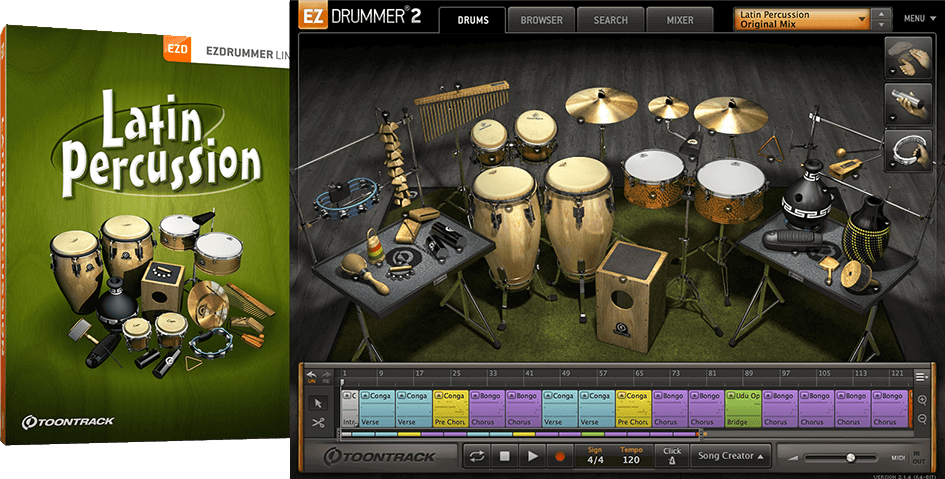Click the Tempo 120 field
This screenshot has height=479, width=945.
pos(631,456)
